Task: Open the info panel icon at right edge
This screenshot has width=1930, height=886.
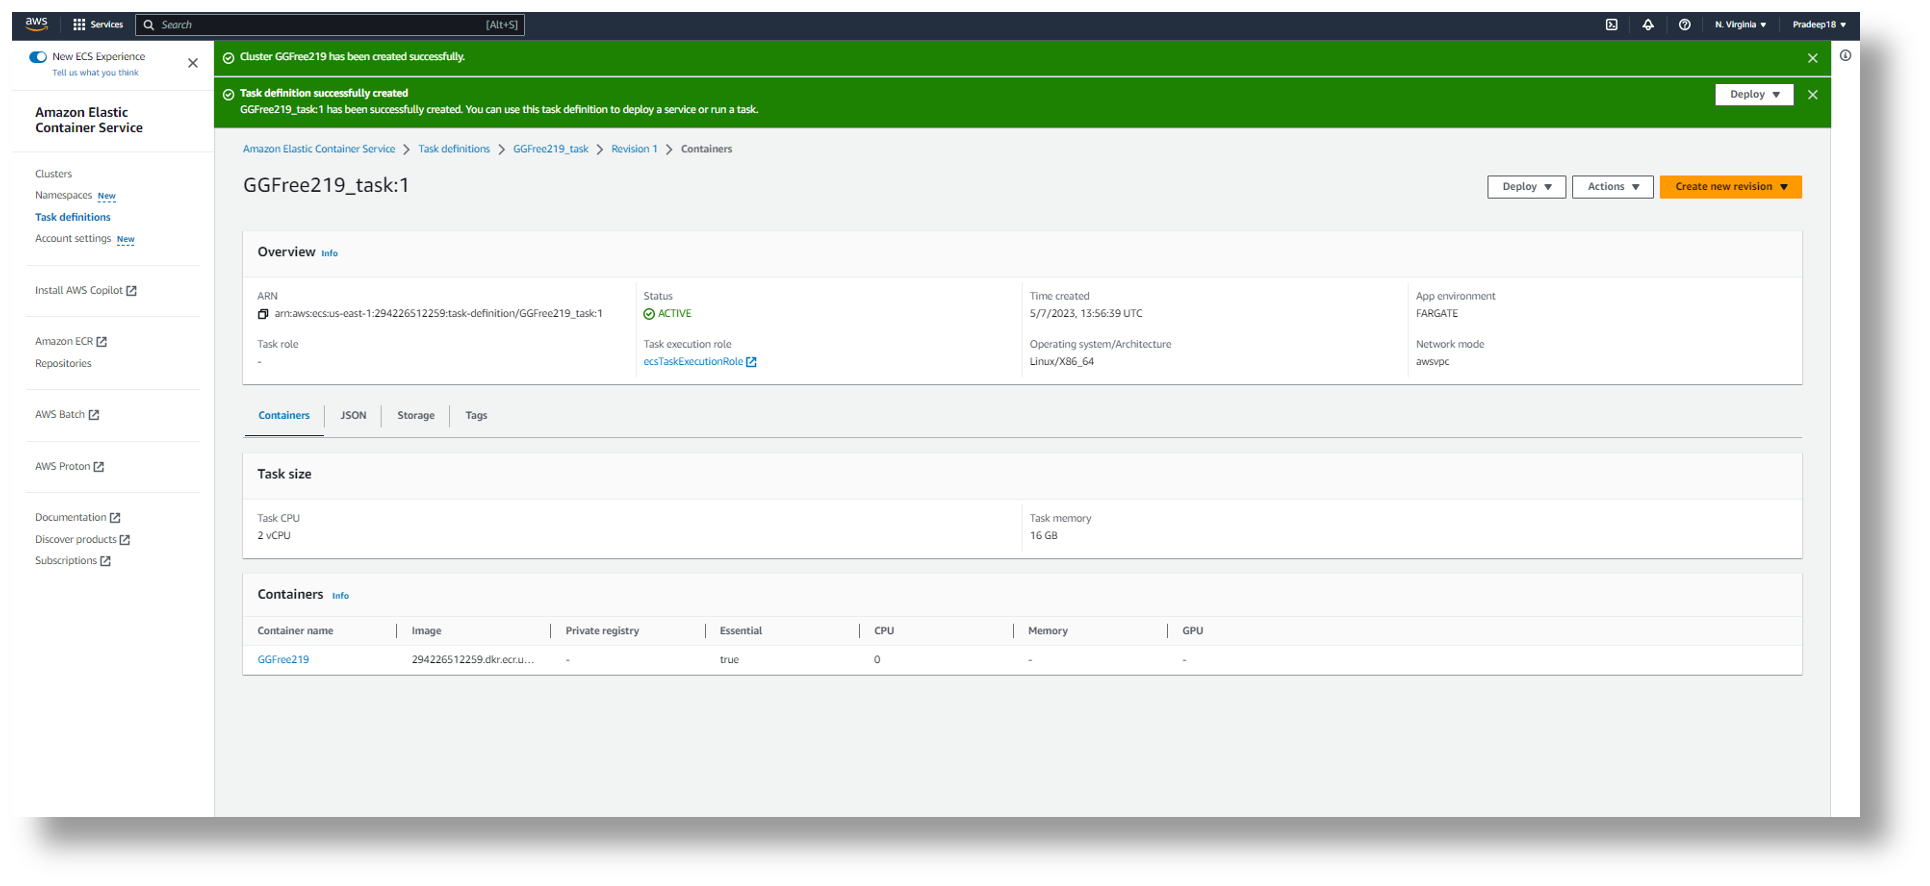Action: point(1845,56)
